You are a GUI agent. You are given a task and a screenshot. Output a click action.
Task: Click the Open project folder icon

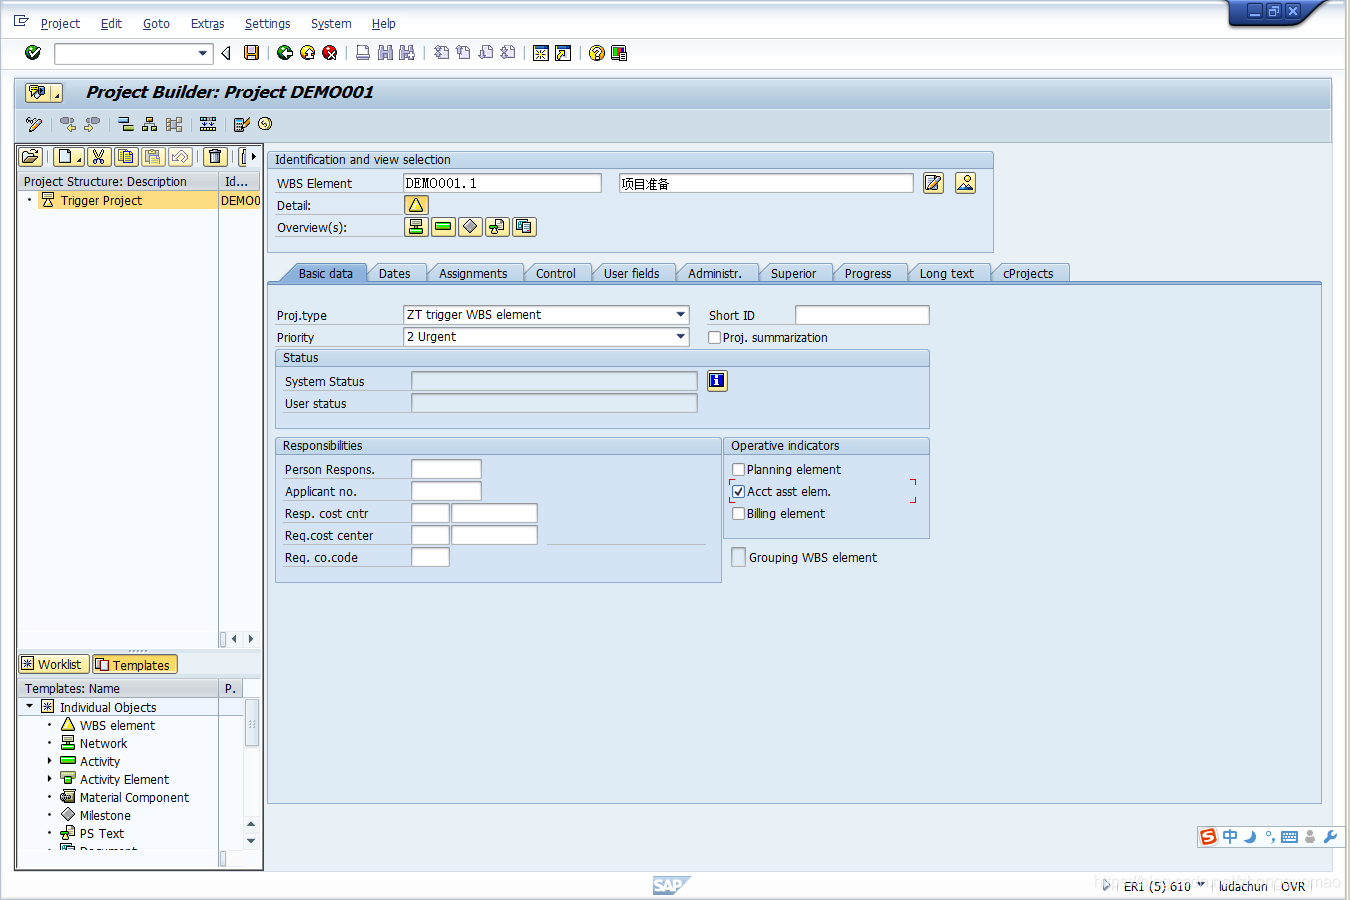pyautogui.click(x=31, y=157)
